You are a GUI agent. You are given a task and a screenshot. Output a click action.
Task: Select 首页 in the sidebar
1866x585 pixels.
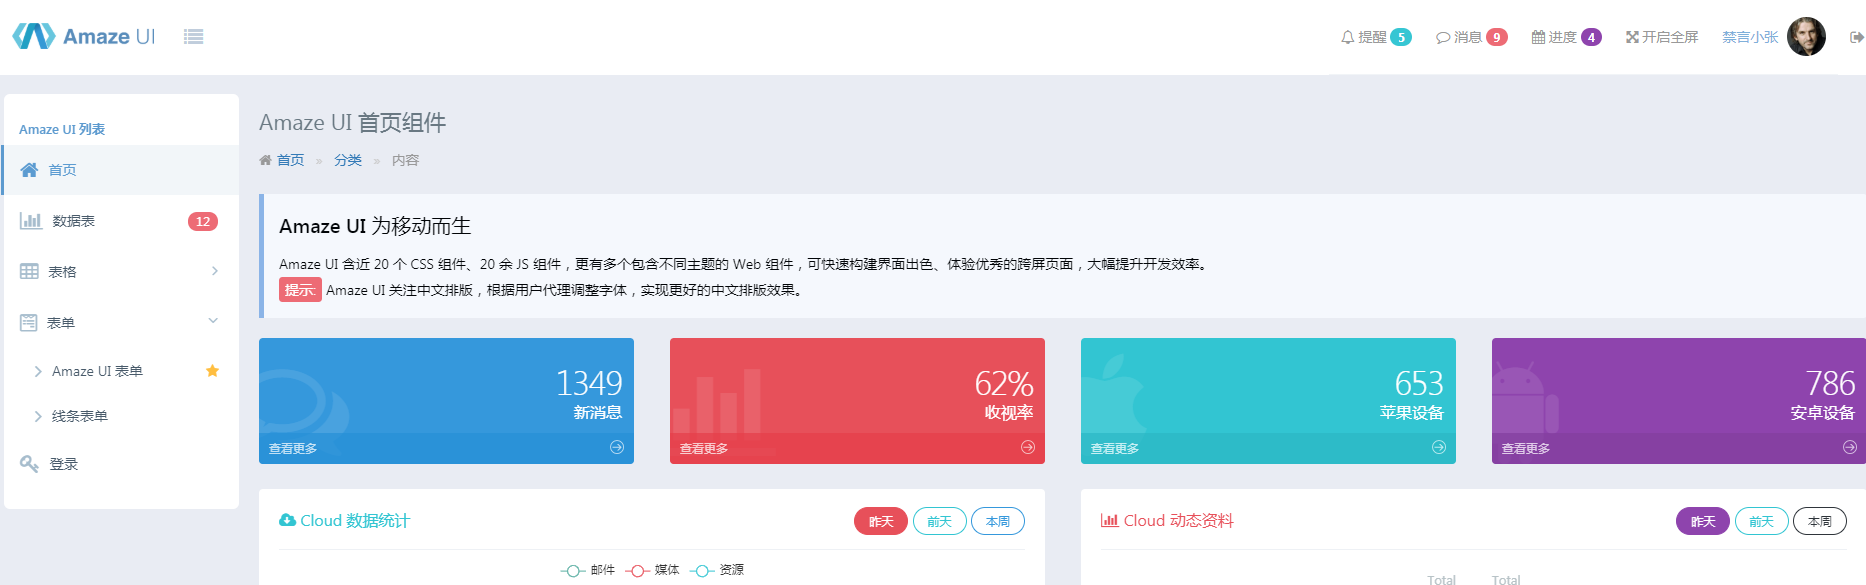(120, 170)
